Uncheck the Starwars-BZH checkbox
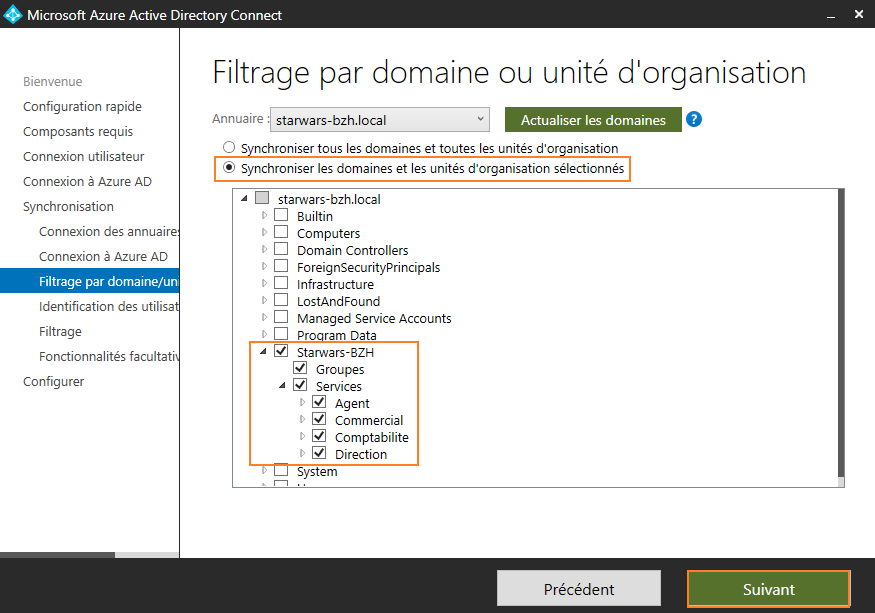The image size is (875, 613). click(x=281, y=351)
